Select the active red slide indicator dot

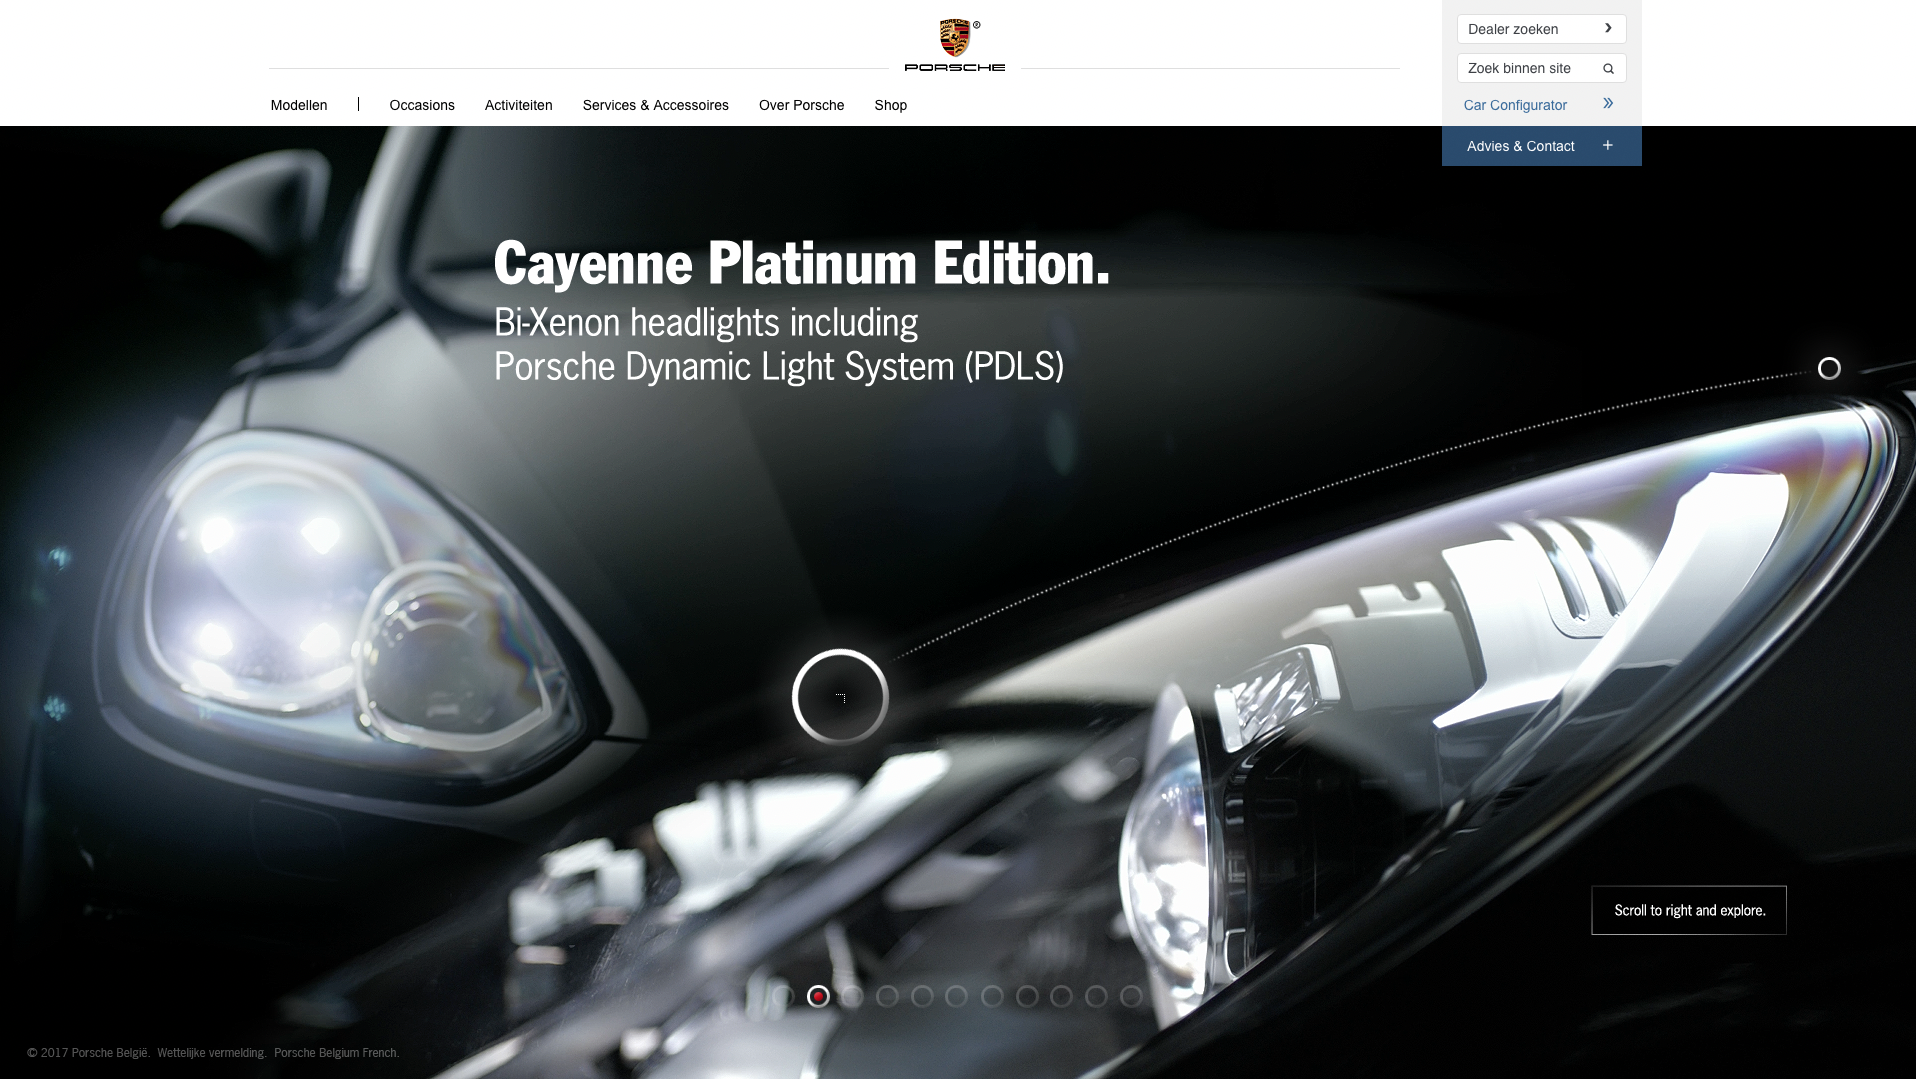pyautogui.click(x=818, y=996)
